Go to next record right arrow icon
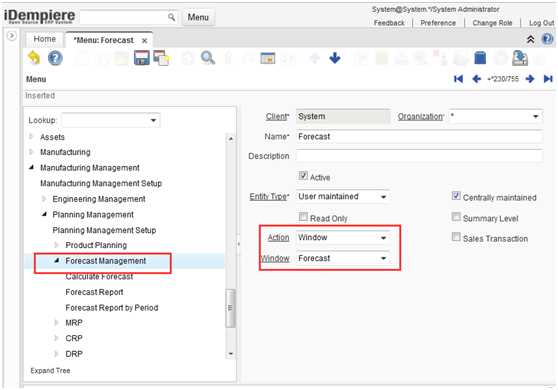This screenshot has height=390, width=558. [x=530, y=79]
